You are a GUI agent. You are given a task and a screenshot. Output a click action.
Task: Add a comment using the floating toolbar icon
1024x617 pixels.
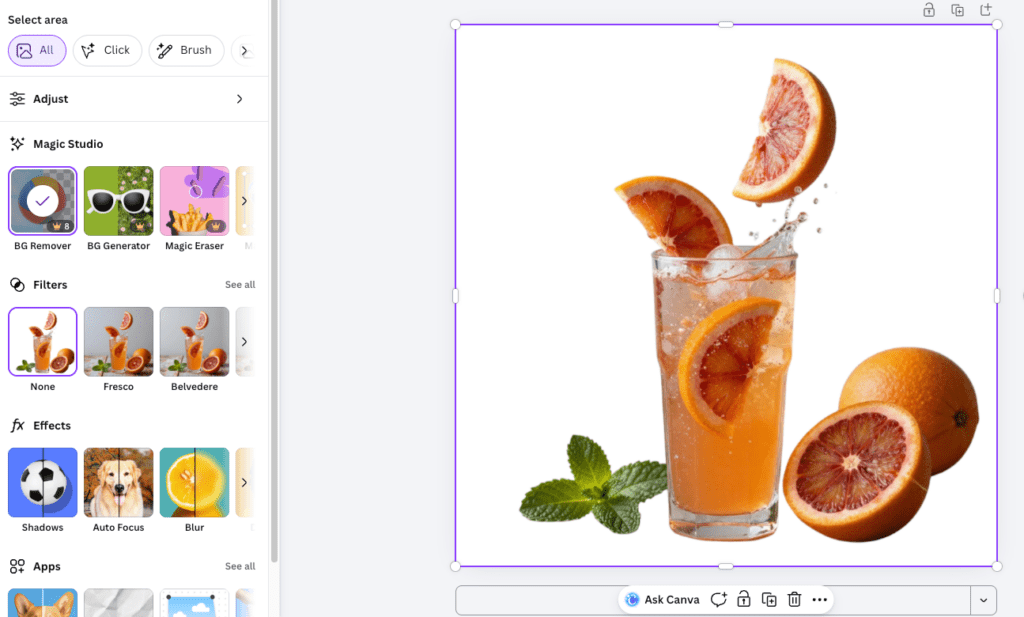tap(718, 600)
